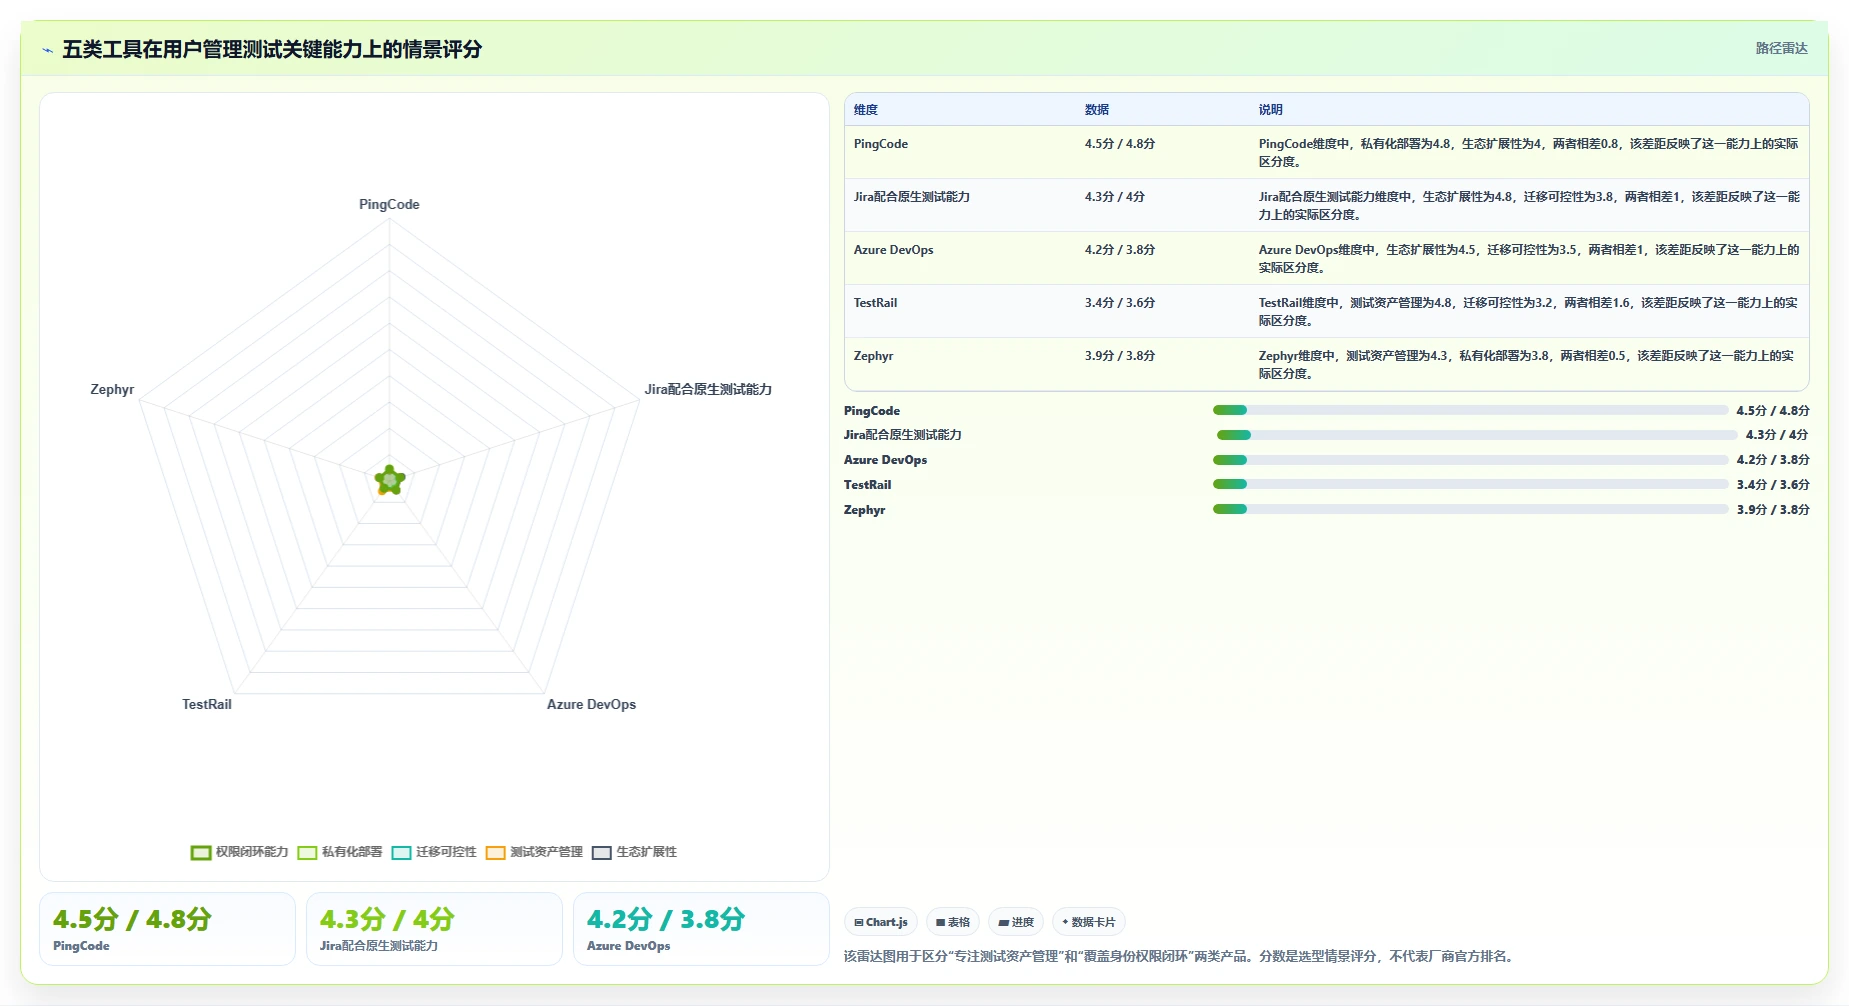Select the Jira配合原生测试能力 table row name
Screen dimensions: 1849x1006
click(x=912, y=197)
